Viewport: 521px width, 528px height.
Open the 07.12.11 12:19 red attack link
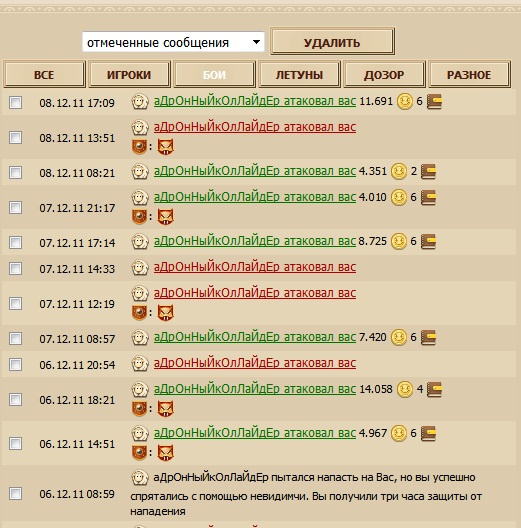[x=255, y=293]
